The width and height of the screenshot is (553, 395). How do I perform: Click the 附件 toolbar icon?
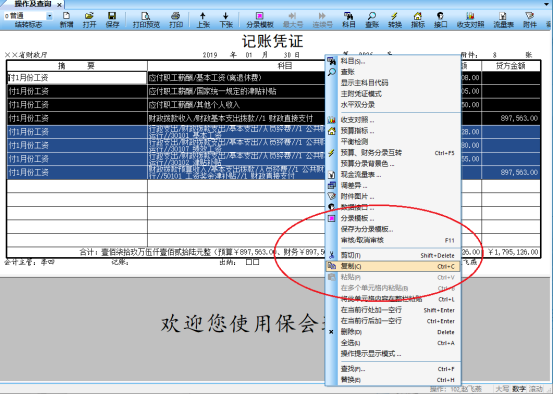530,20
